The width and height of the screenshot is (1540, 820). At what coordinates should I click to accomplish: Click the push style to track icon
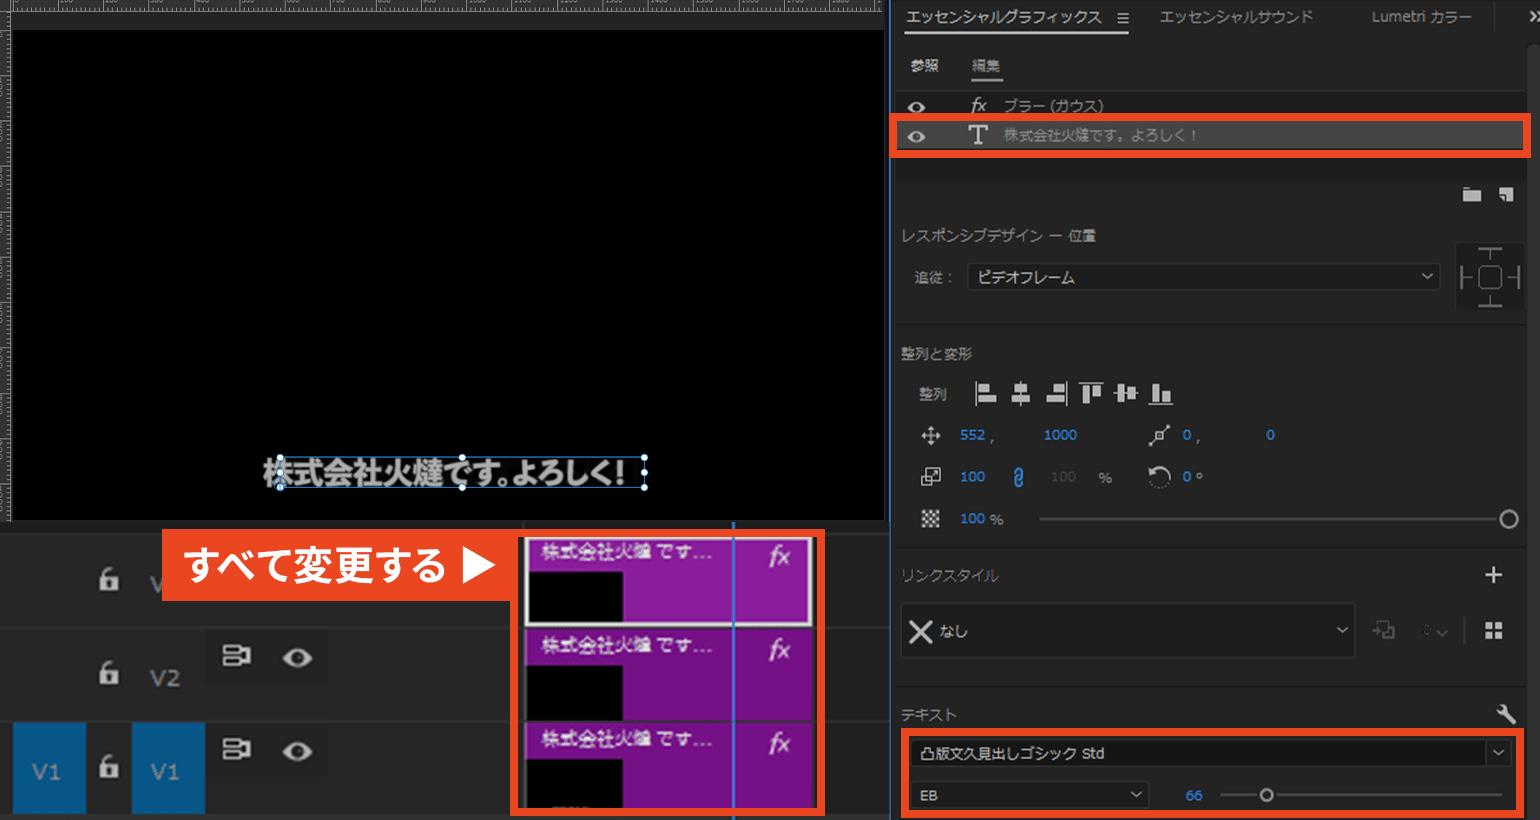click(1384, 631)
